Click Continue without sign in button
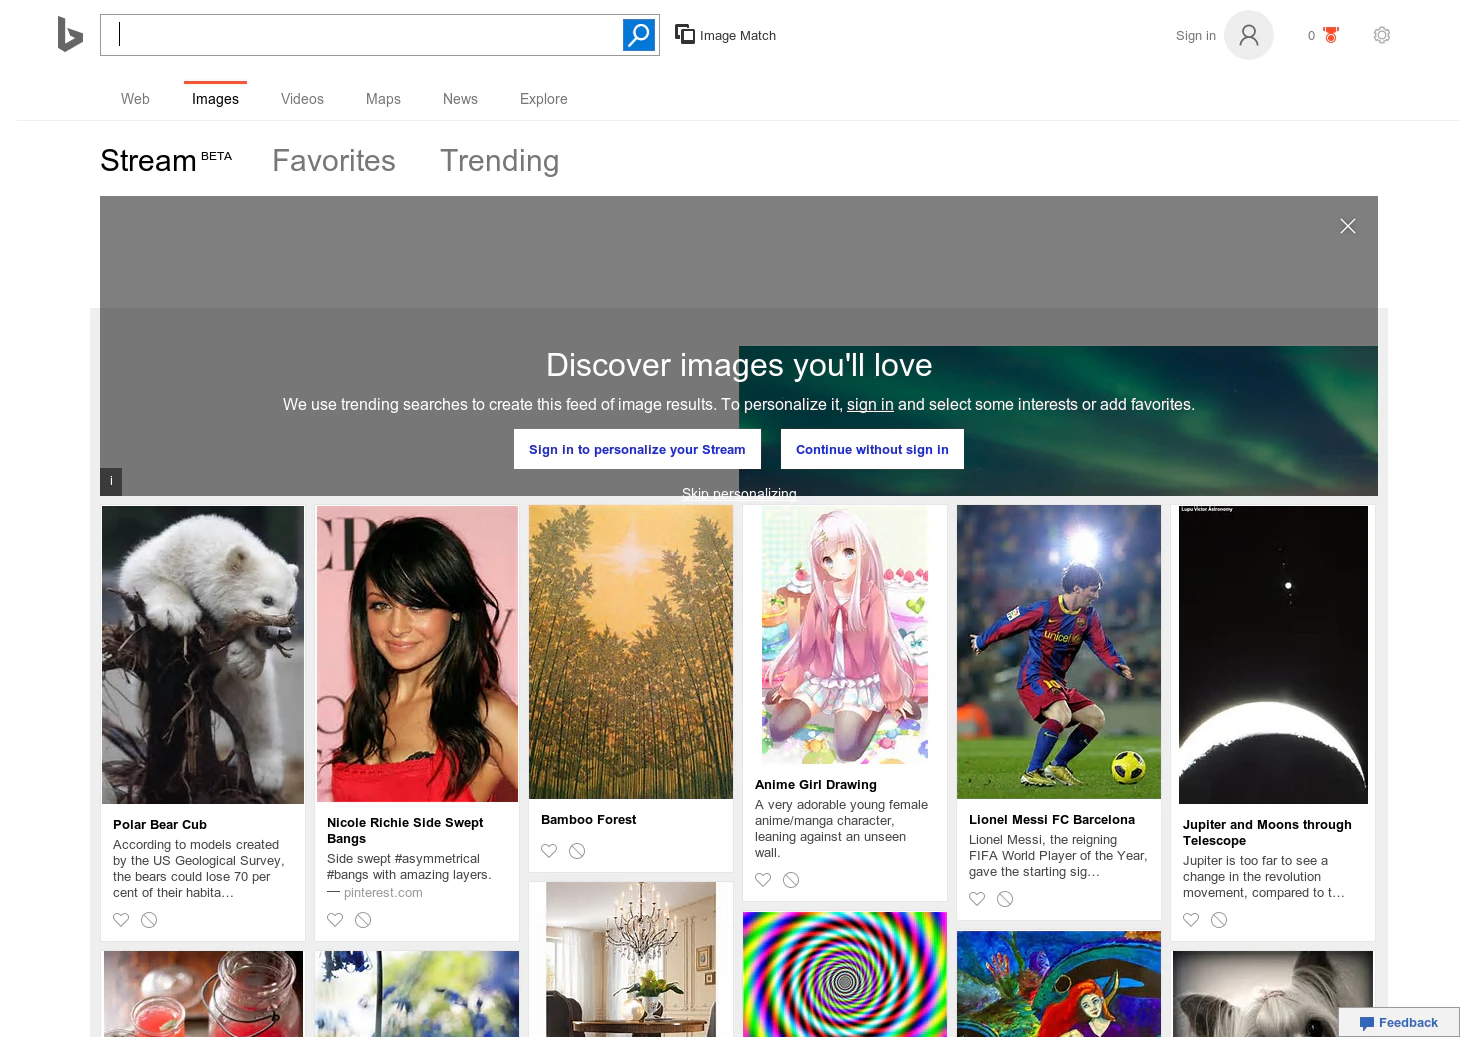Screen dimensions: 1480x1037 pos(872,449)
